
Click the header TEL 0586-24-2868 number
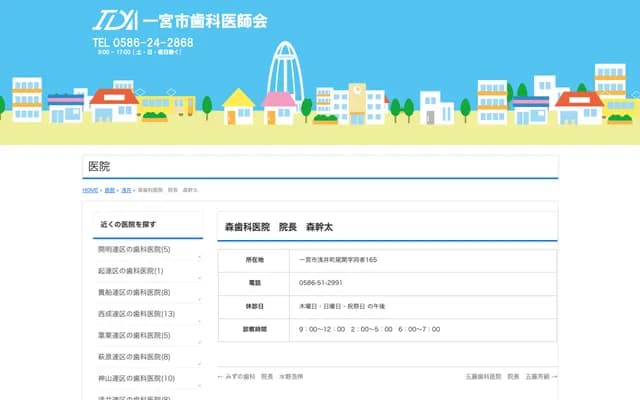[143, 43]
